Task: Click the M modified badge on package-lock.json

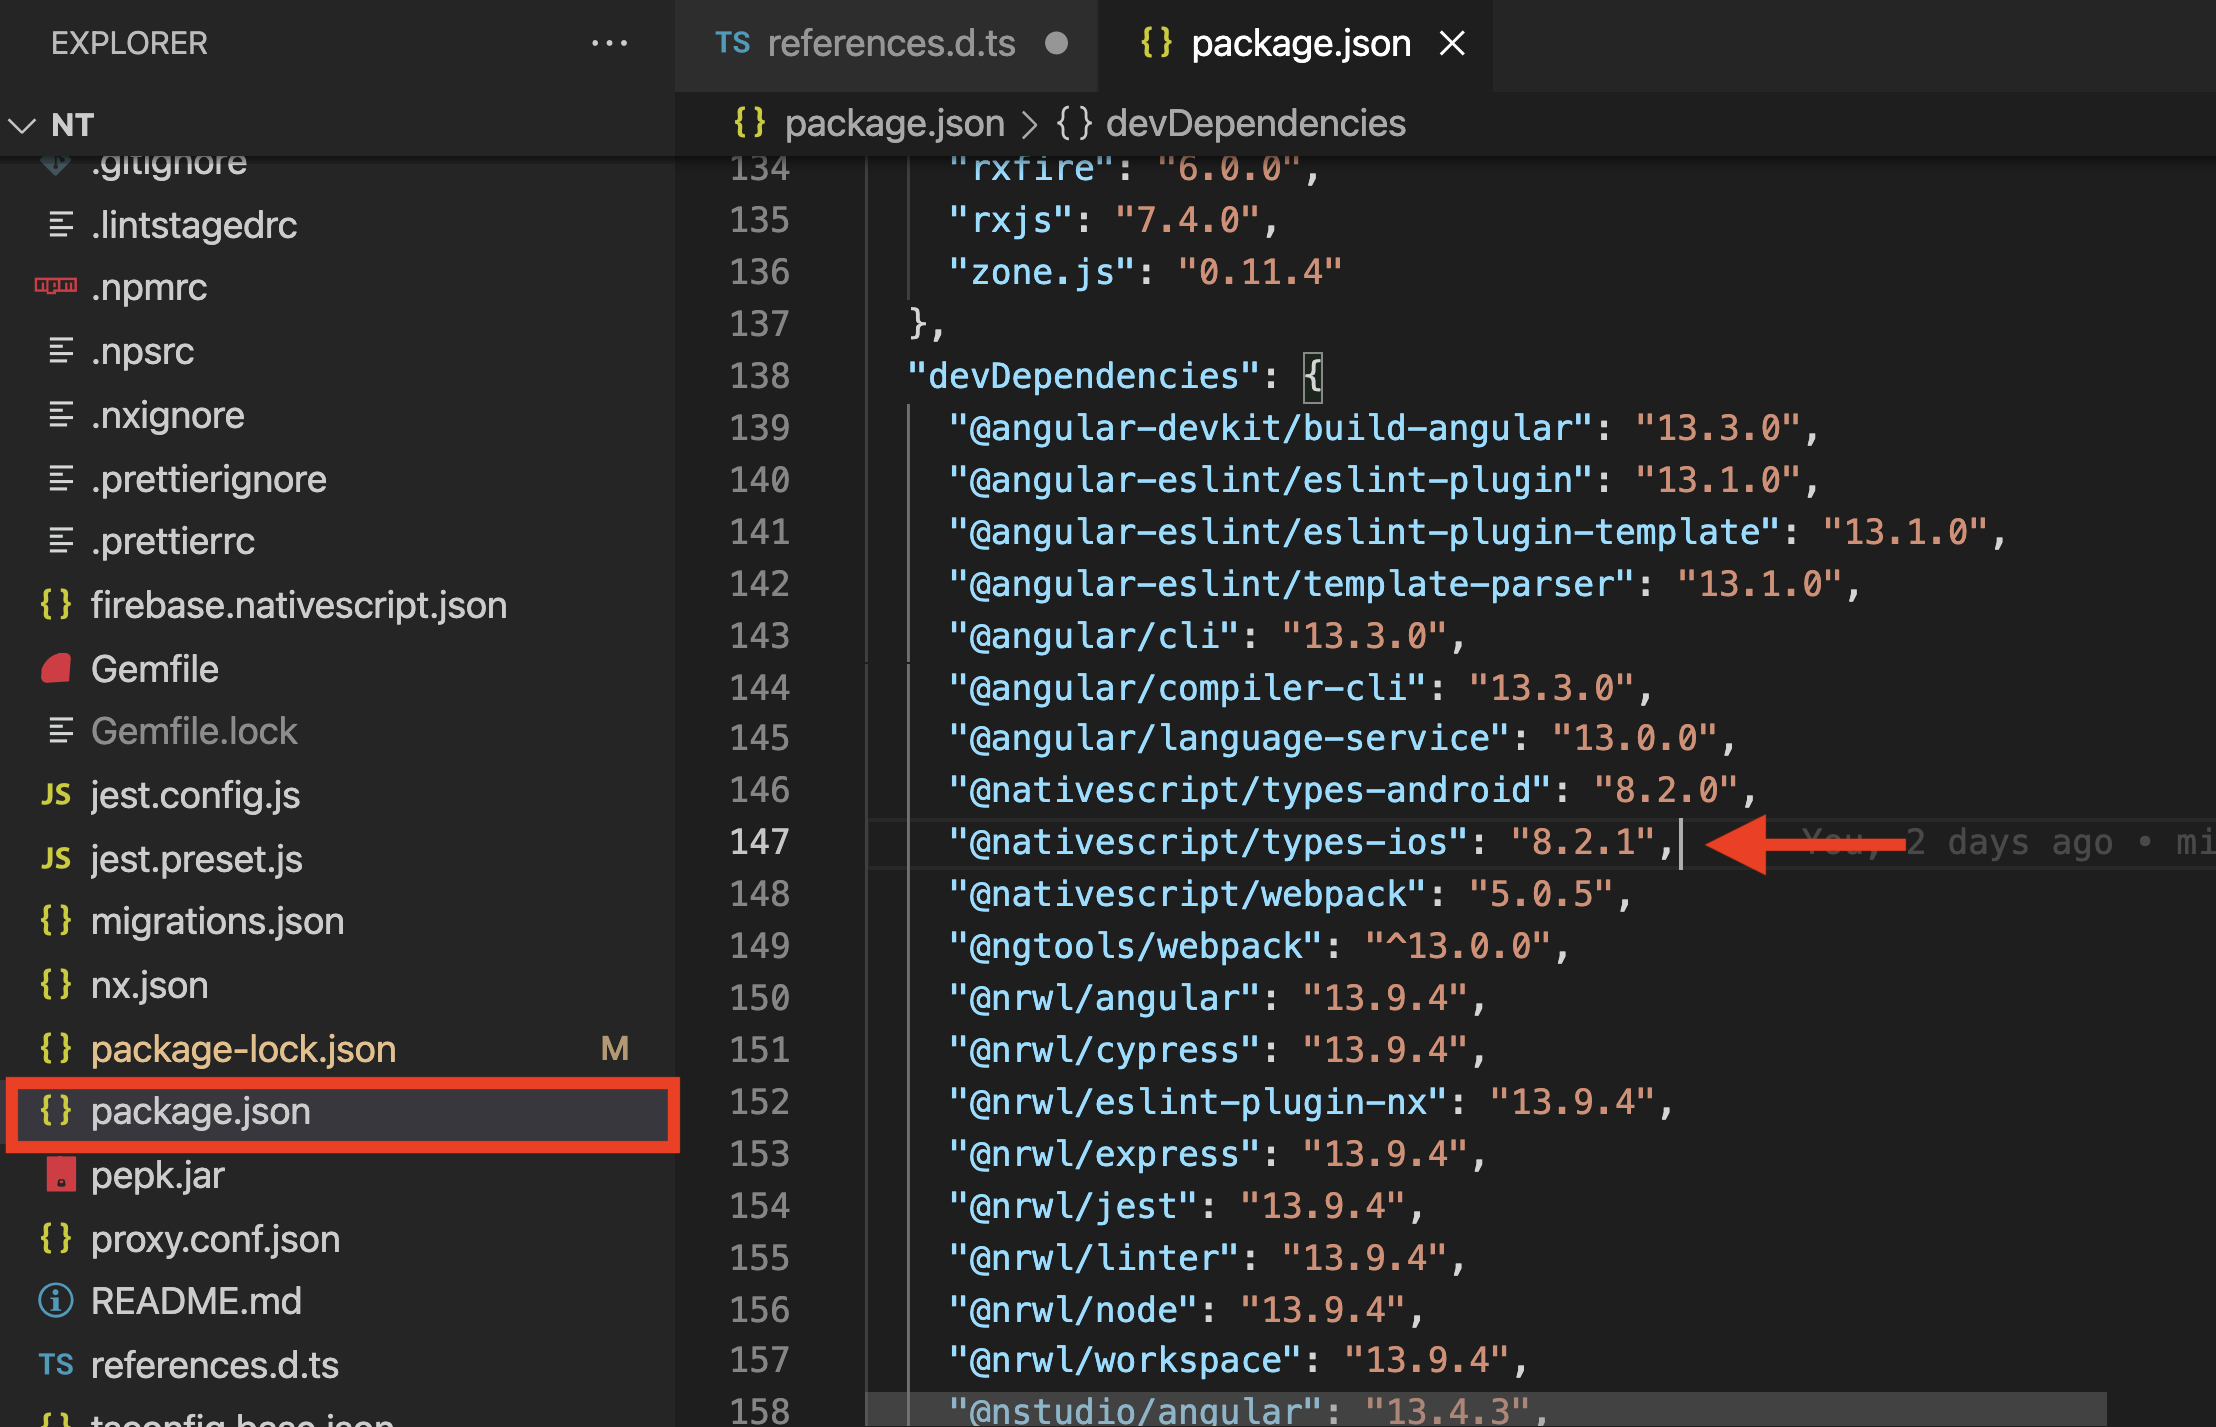Action: [x=615, y=1049]
